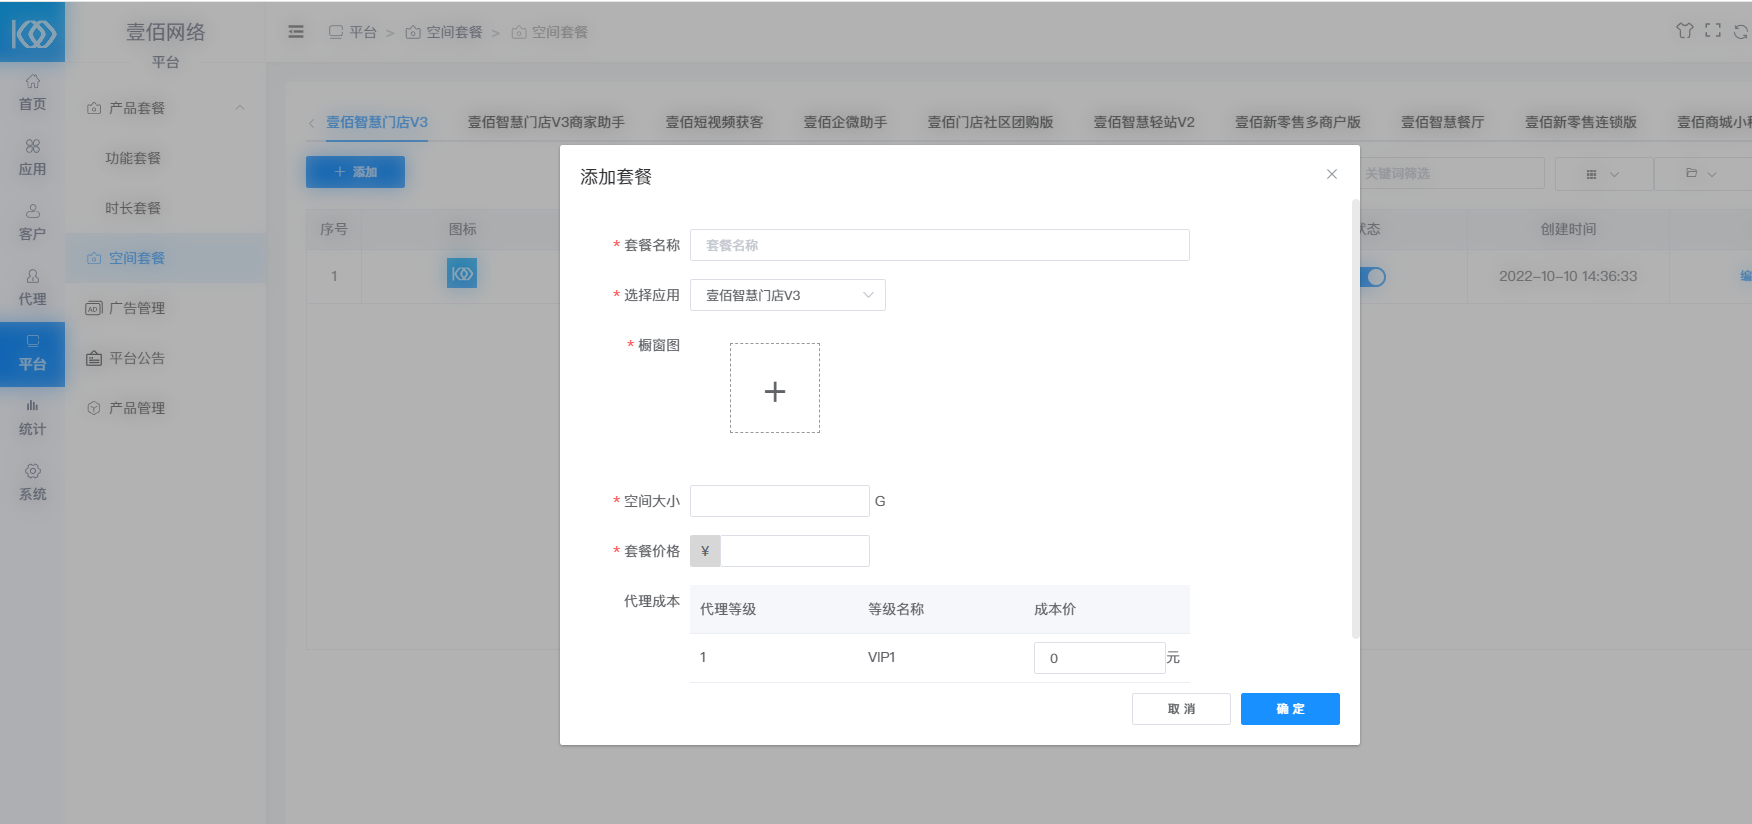This screenshot has width=1752, height=824.
Task: Toggle the status switch in row 1
Action: tap(1373, 277)
